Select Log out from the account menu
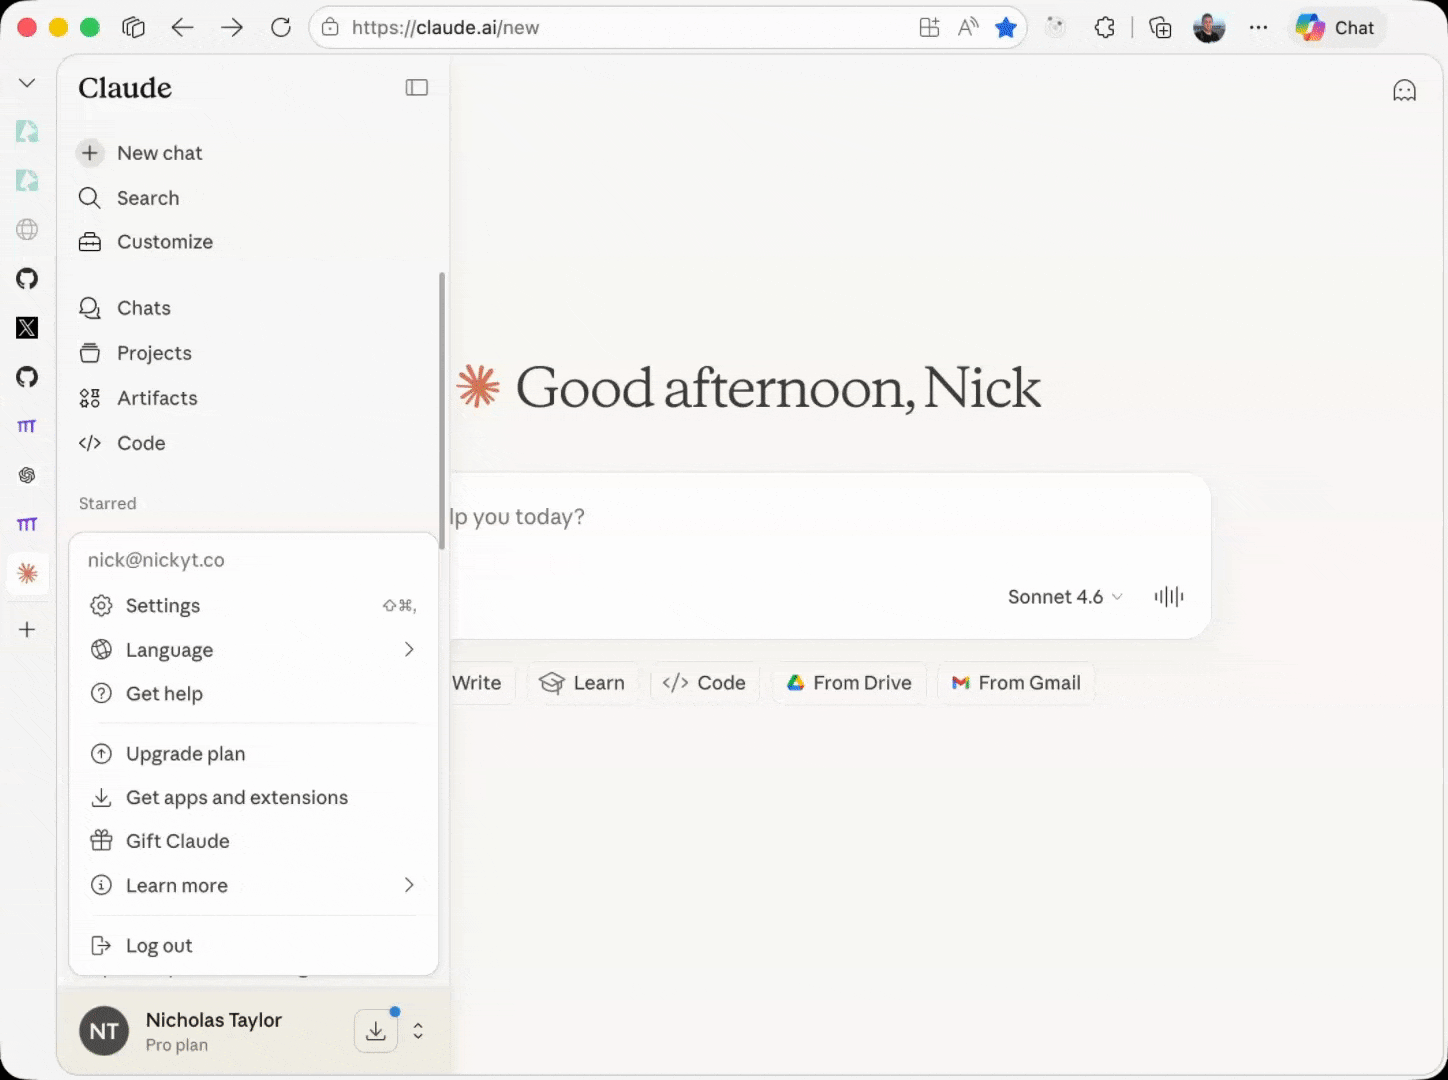The height and width of the screenshot is (1080, 1448). (x=157, y=945)
